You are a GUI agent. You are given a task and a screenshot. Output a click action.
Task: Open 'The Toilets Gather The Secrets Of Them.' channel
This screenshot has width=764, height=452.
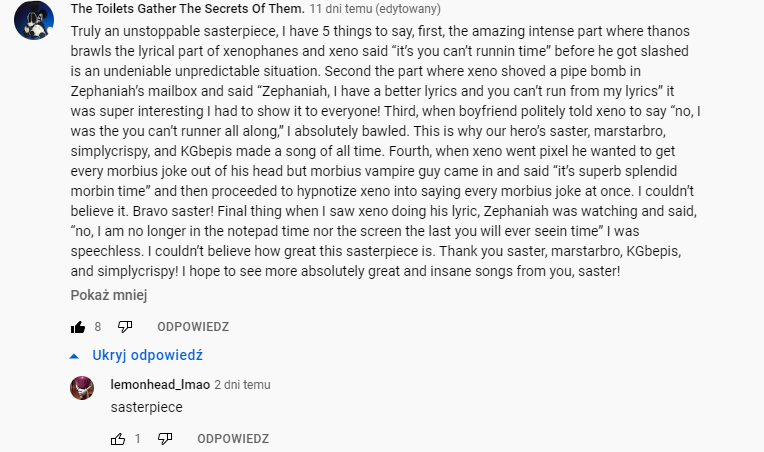pyautogui.click(x=187, y=8)
